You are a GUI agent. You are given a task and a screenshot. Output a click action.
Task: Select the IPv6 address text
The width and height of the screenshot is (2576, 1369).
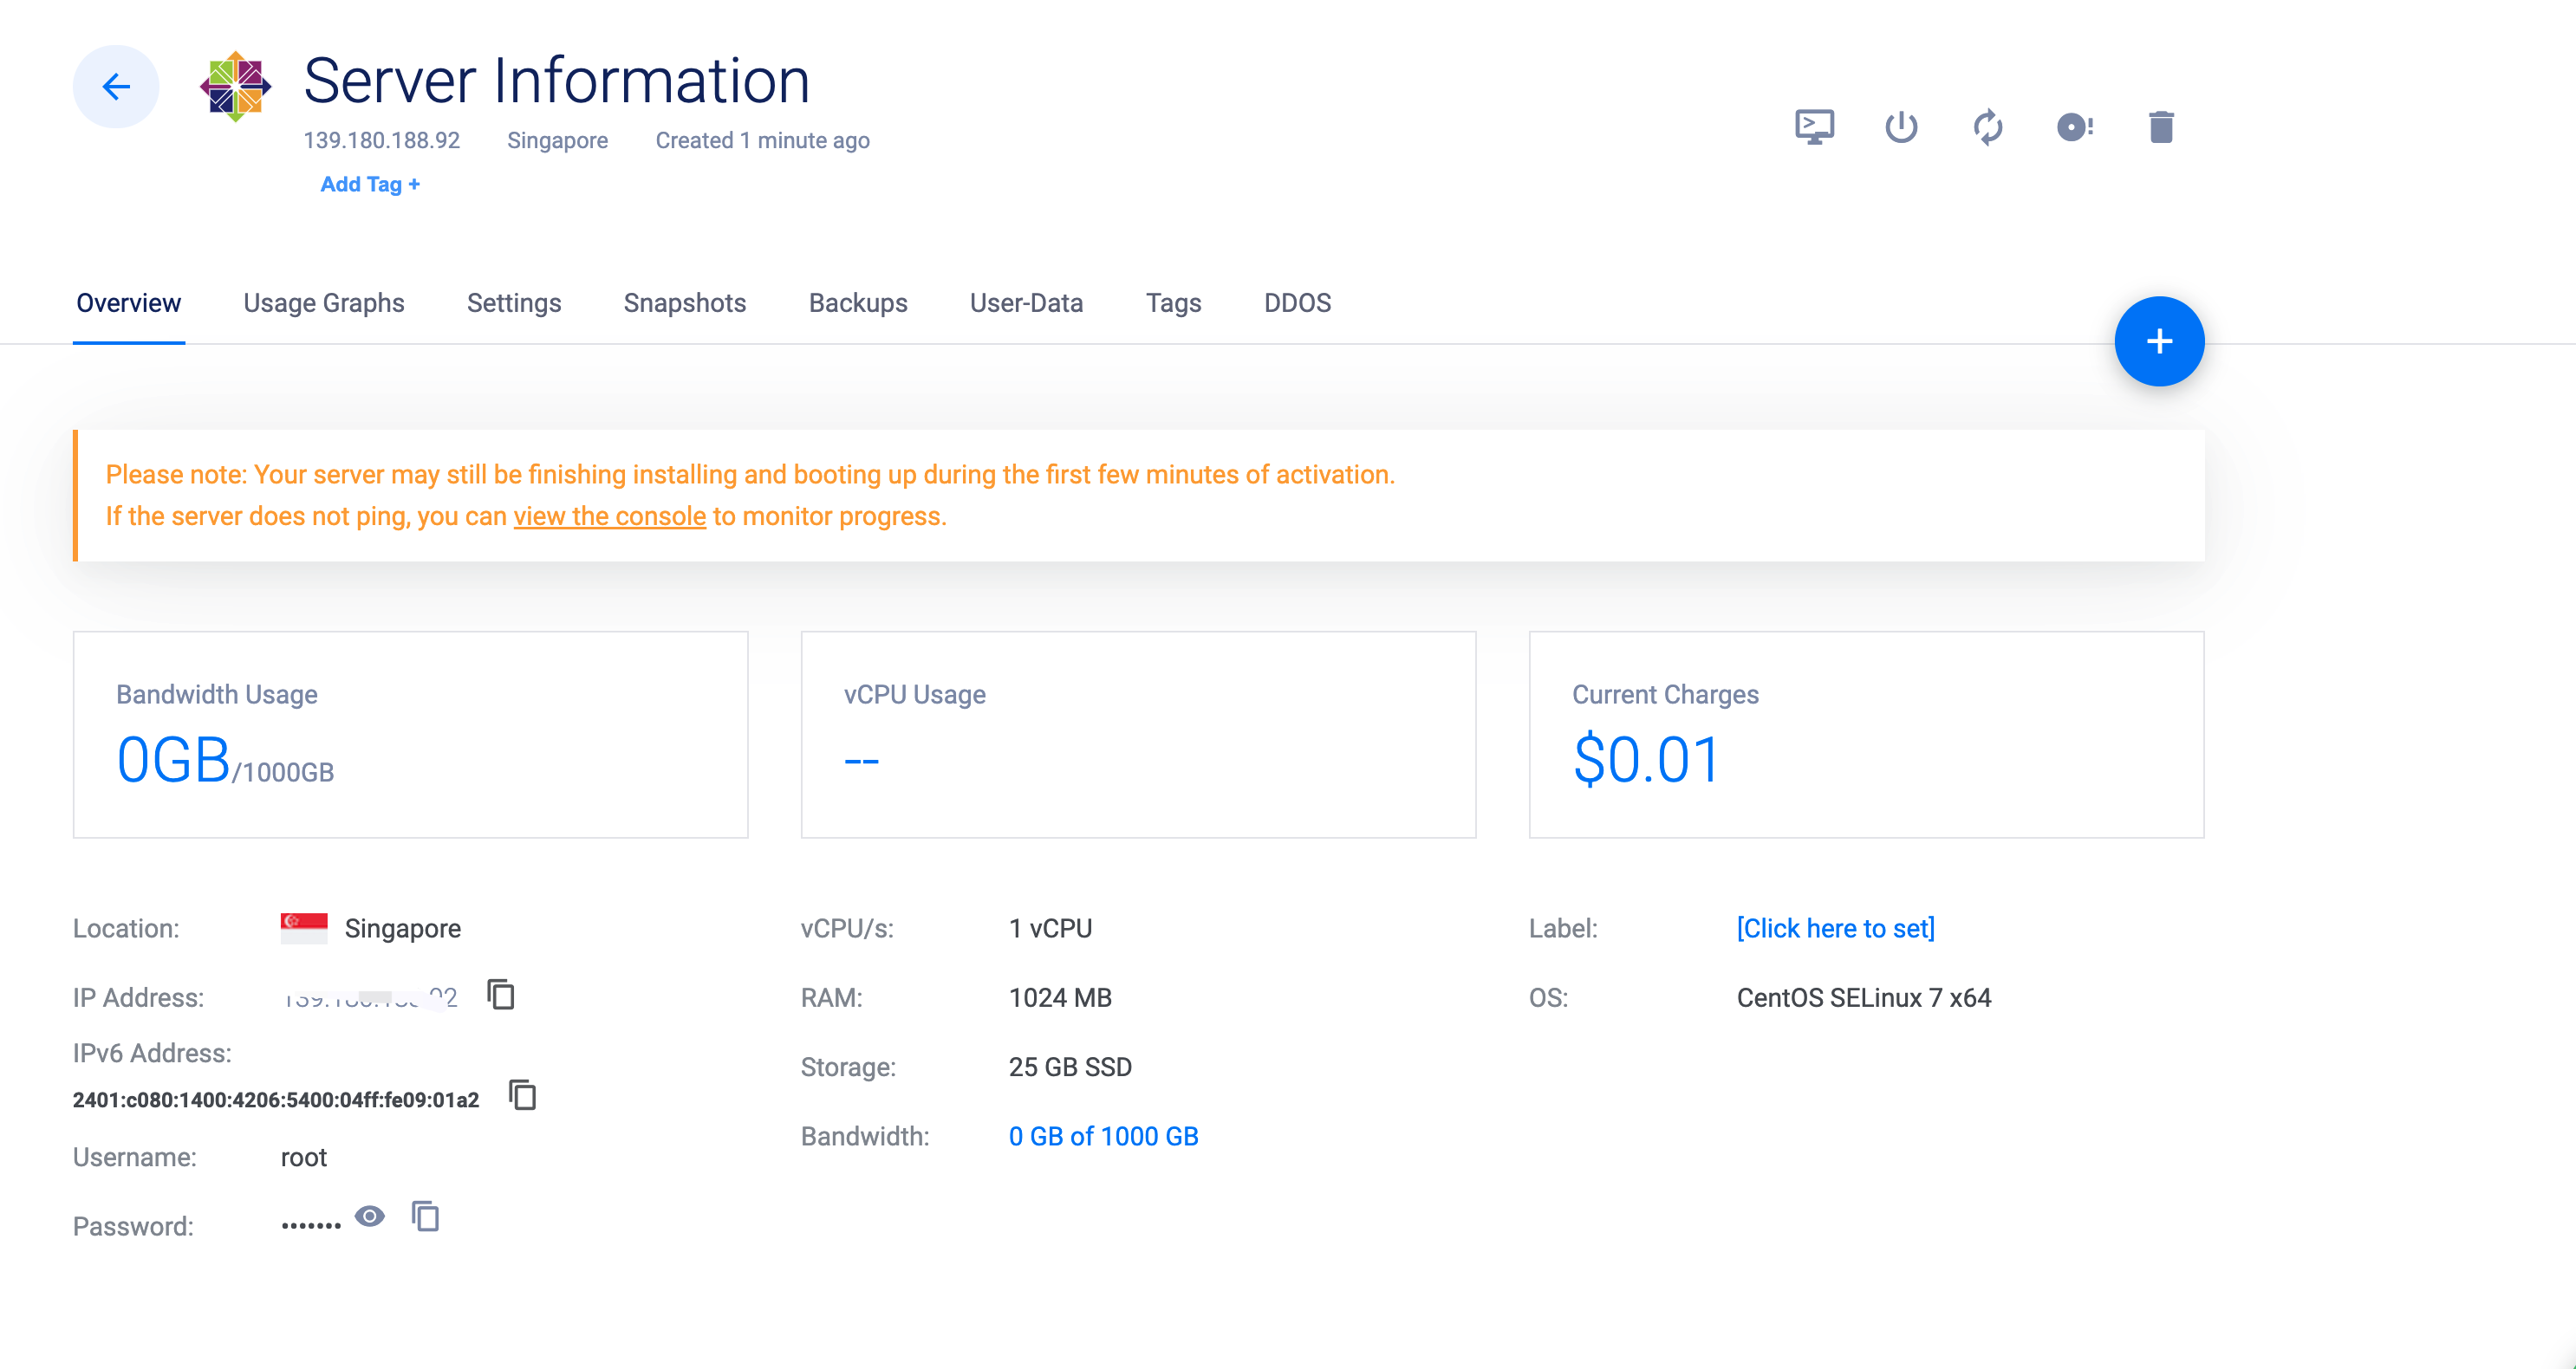pos(276,1101)
